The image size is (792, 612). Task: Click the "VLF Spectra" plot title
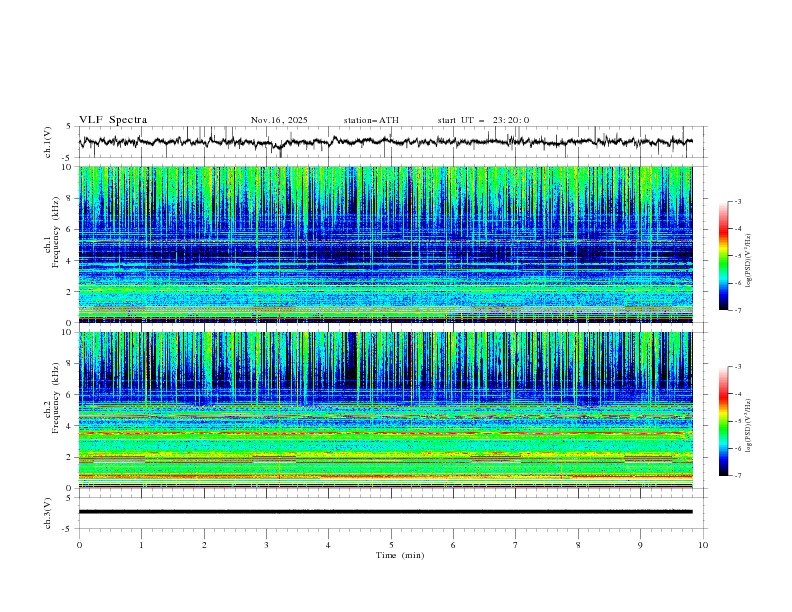(x=113, y=120)
